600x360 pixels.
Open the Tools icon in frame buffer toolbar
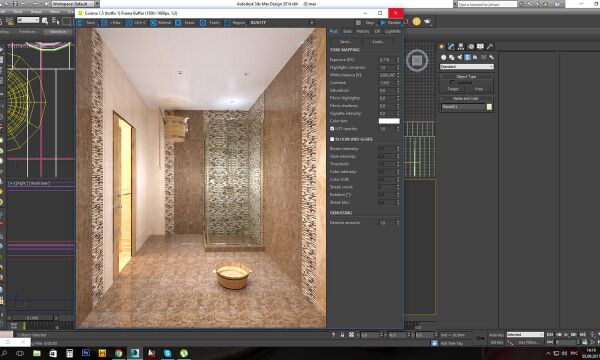203,23
